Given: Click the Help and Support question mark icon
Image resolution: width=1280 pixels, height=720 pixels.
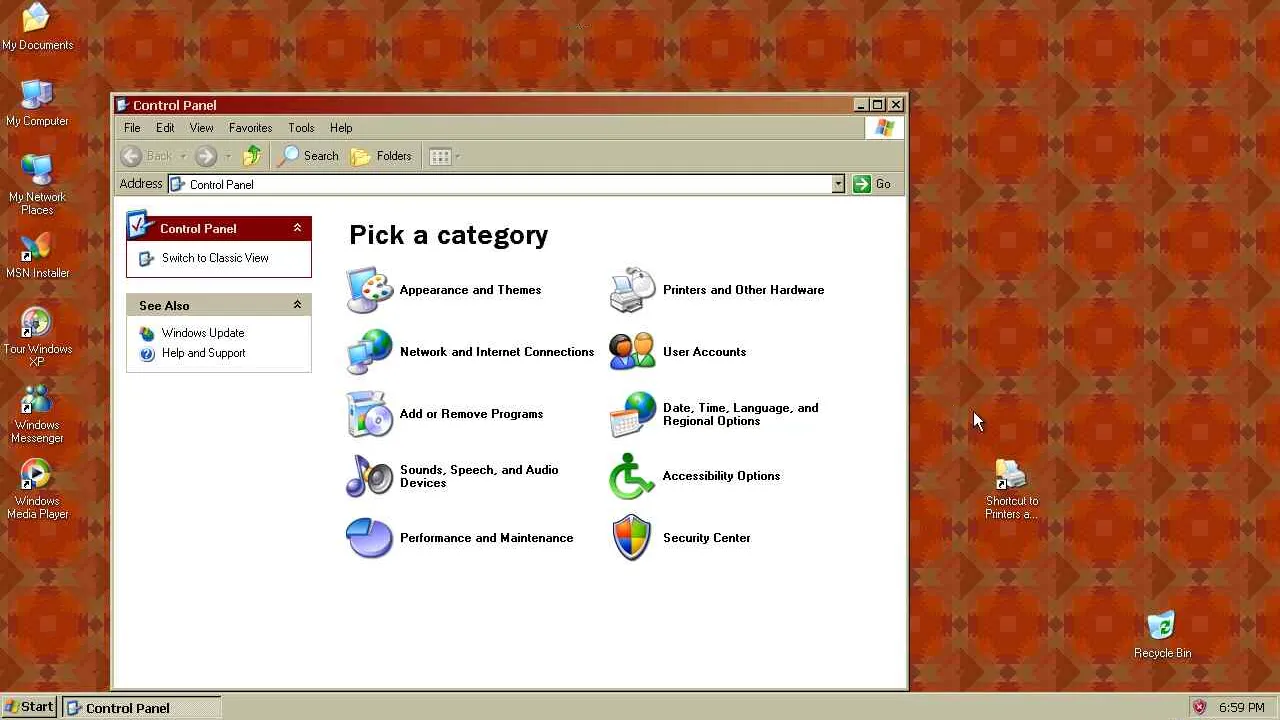Looking at the screenshot, I should (x=147, y=353).
